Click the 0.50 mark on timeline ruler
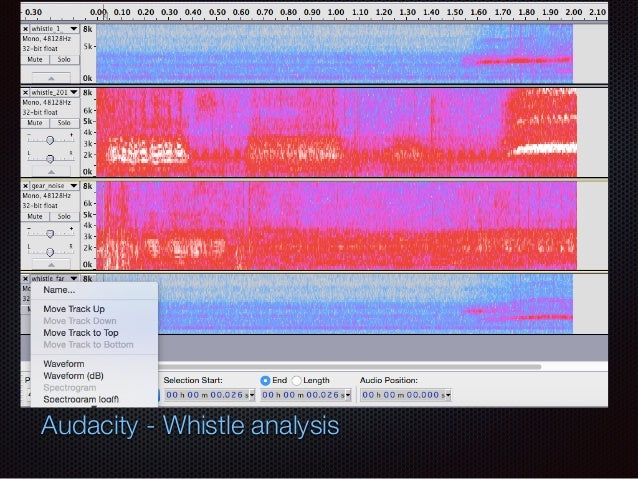638x479 pixels. point(217,12)
